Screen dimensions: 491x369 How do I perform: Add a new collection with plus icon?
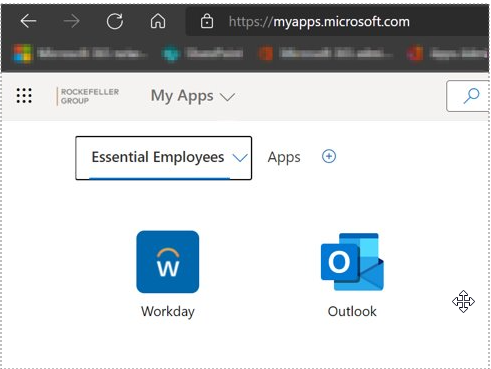329,156
